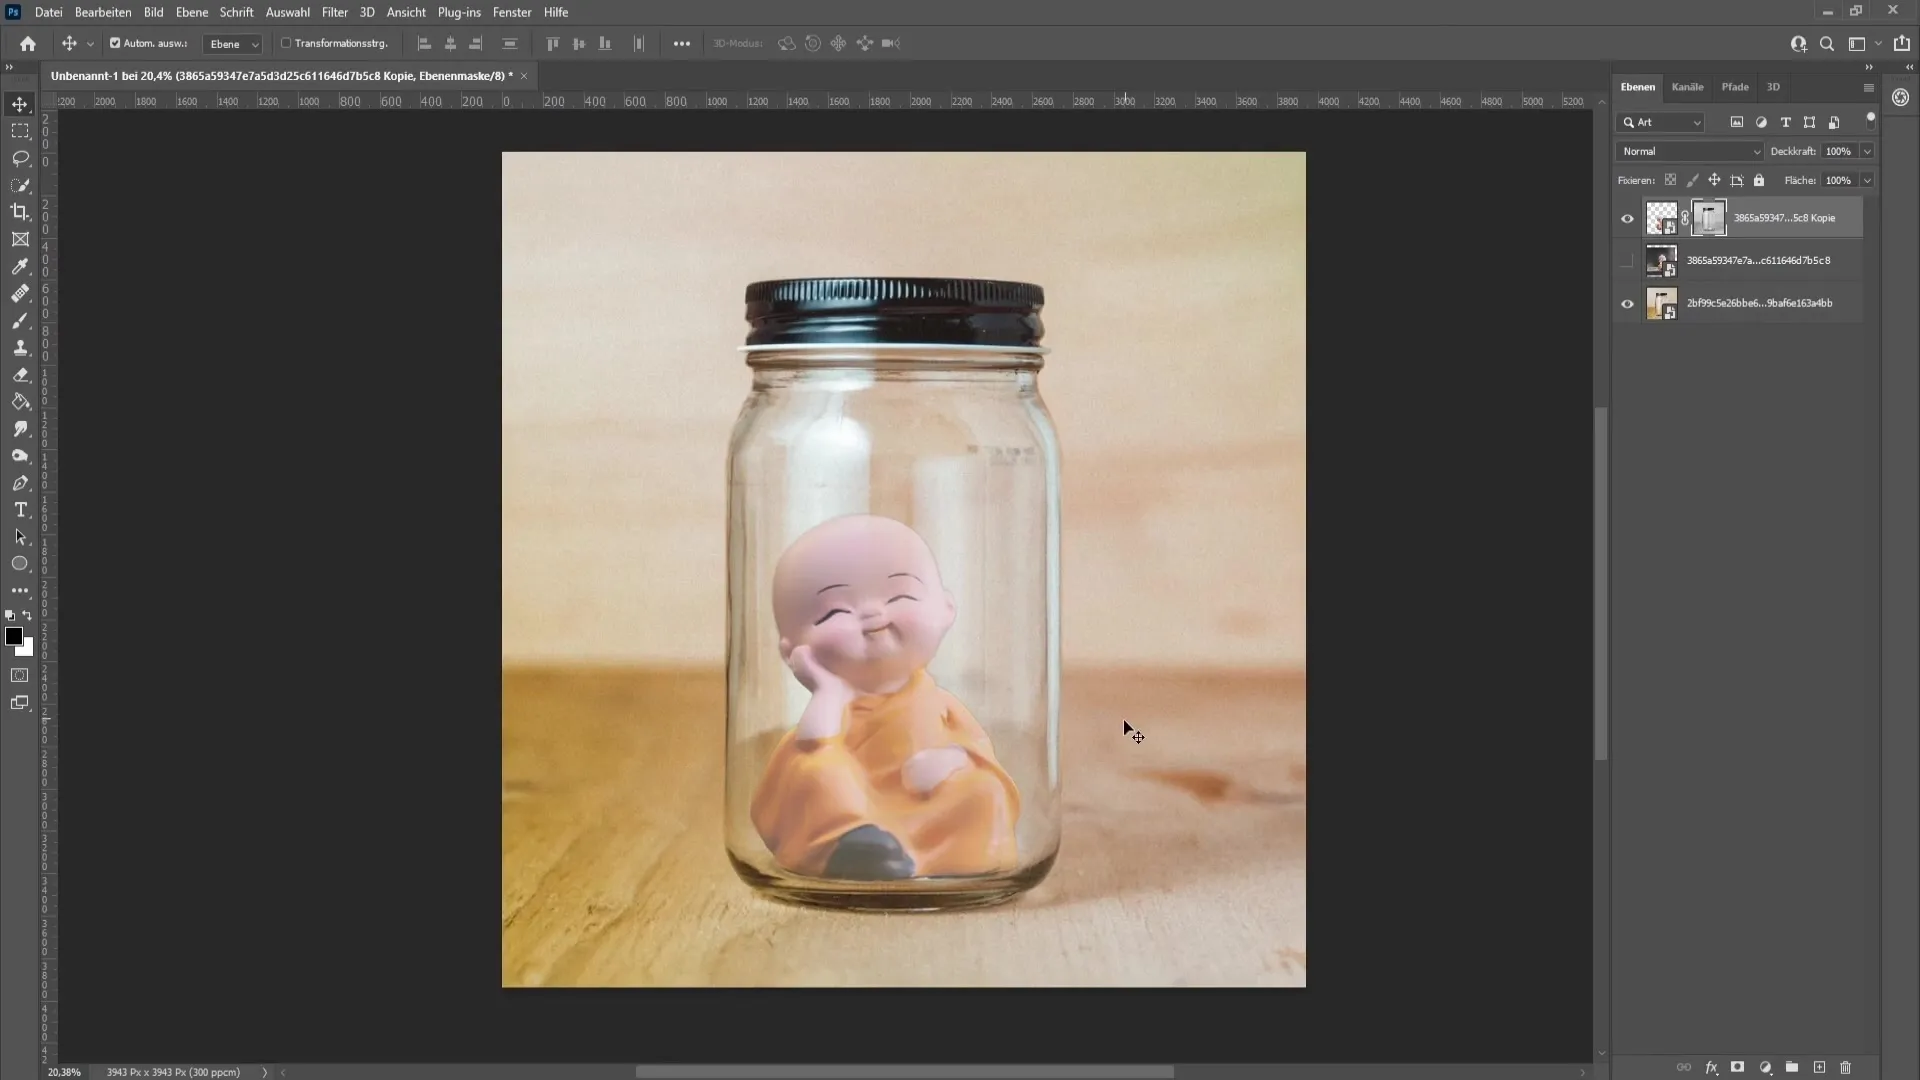Open the Auswahl menu
This screenshot has height=1080, width=1920.
click(x=287, y=12)
